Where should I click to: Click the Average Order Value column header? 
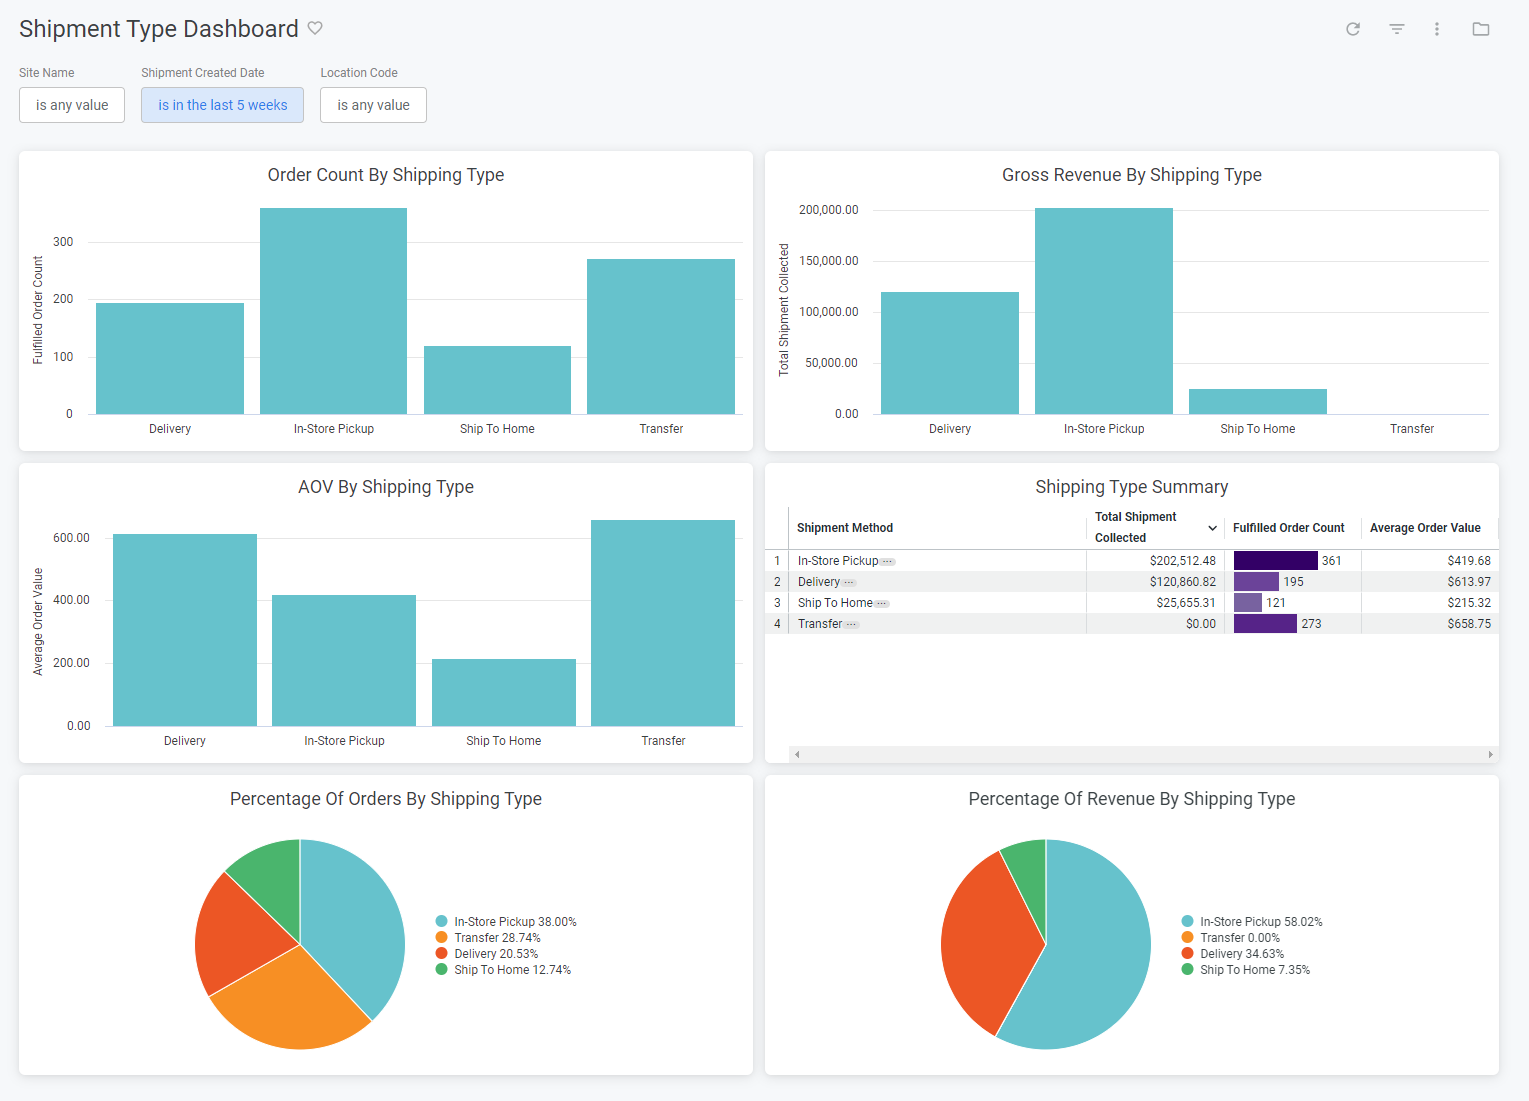coord(1425,528)
